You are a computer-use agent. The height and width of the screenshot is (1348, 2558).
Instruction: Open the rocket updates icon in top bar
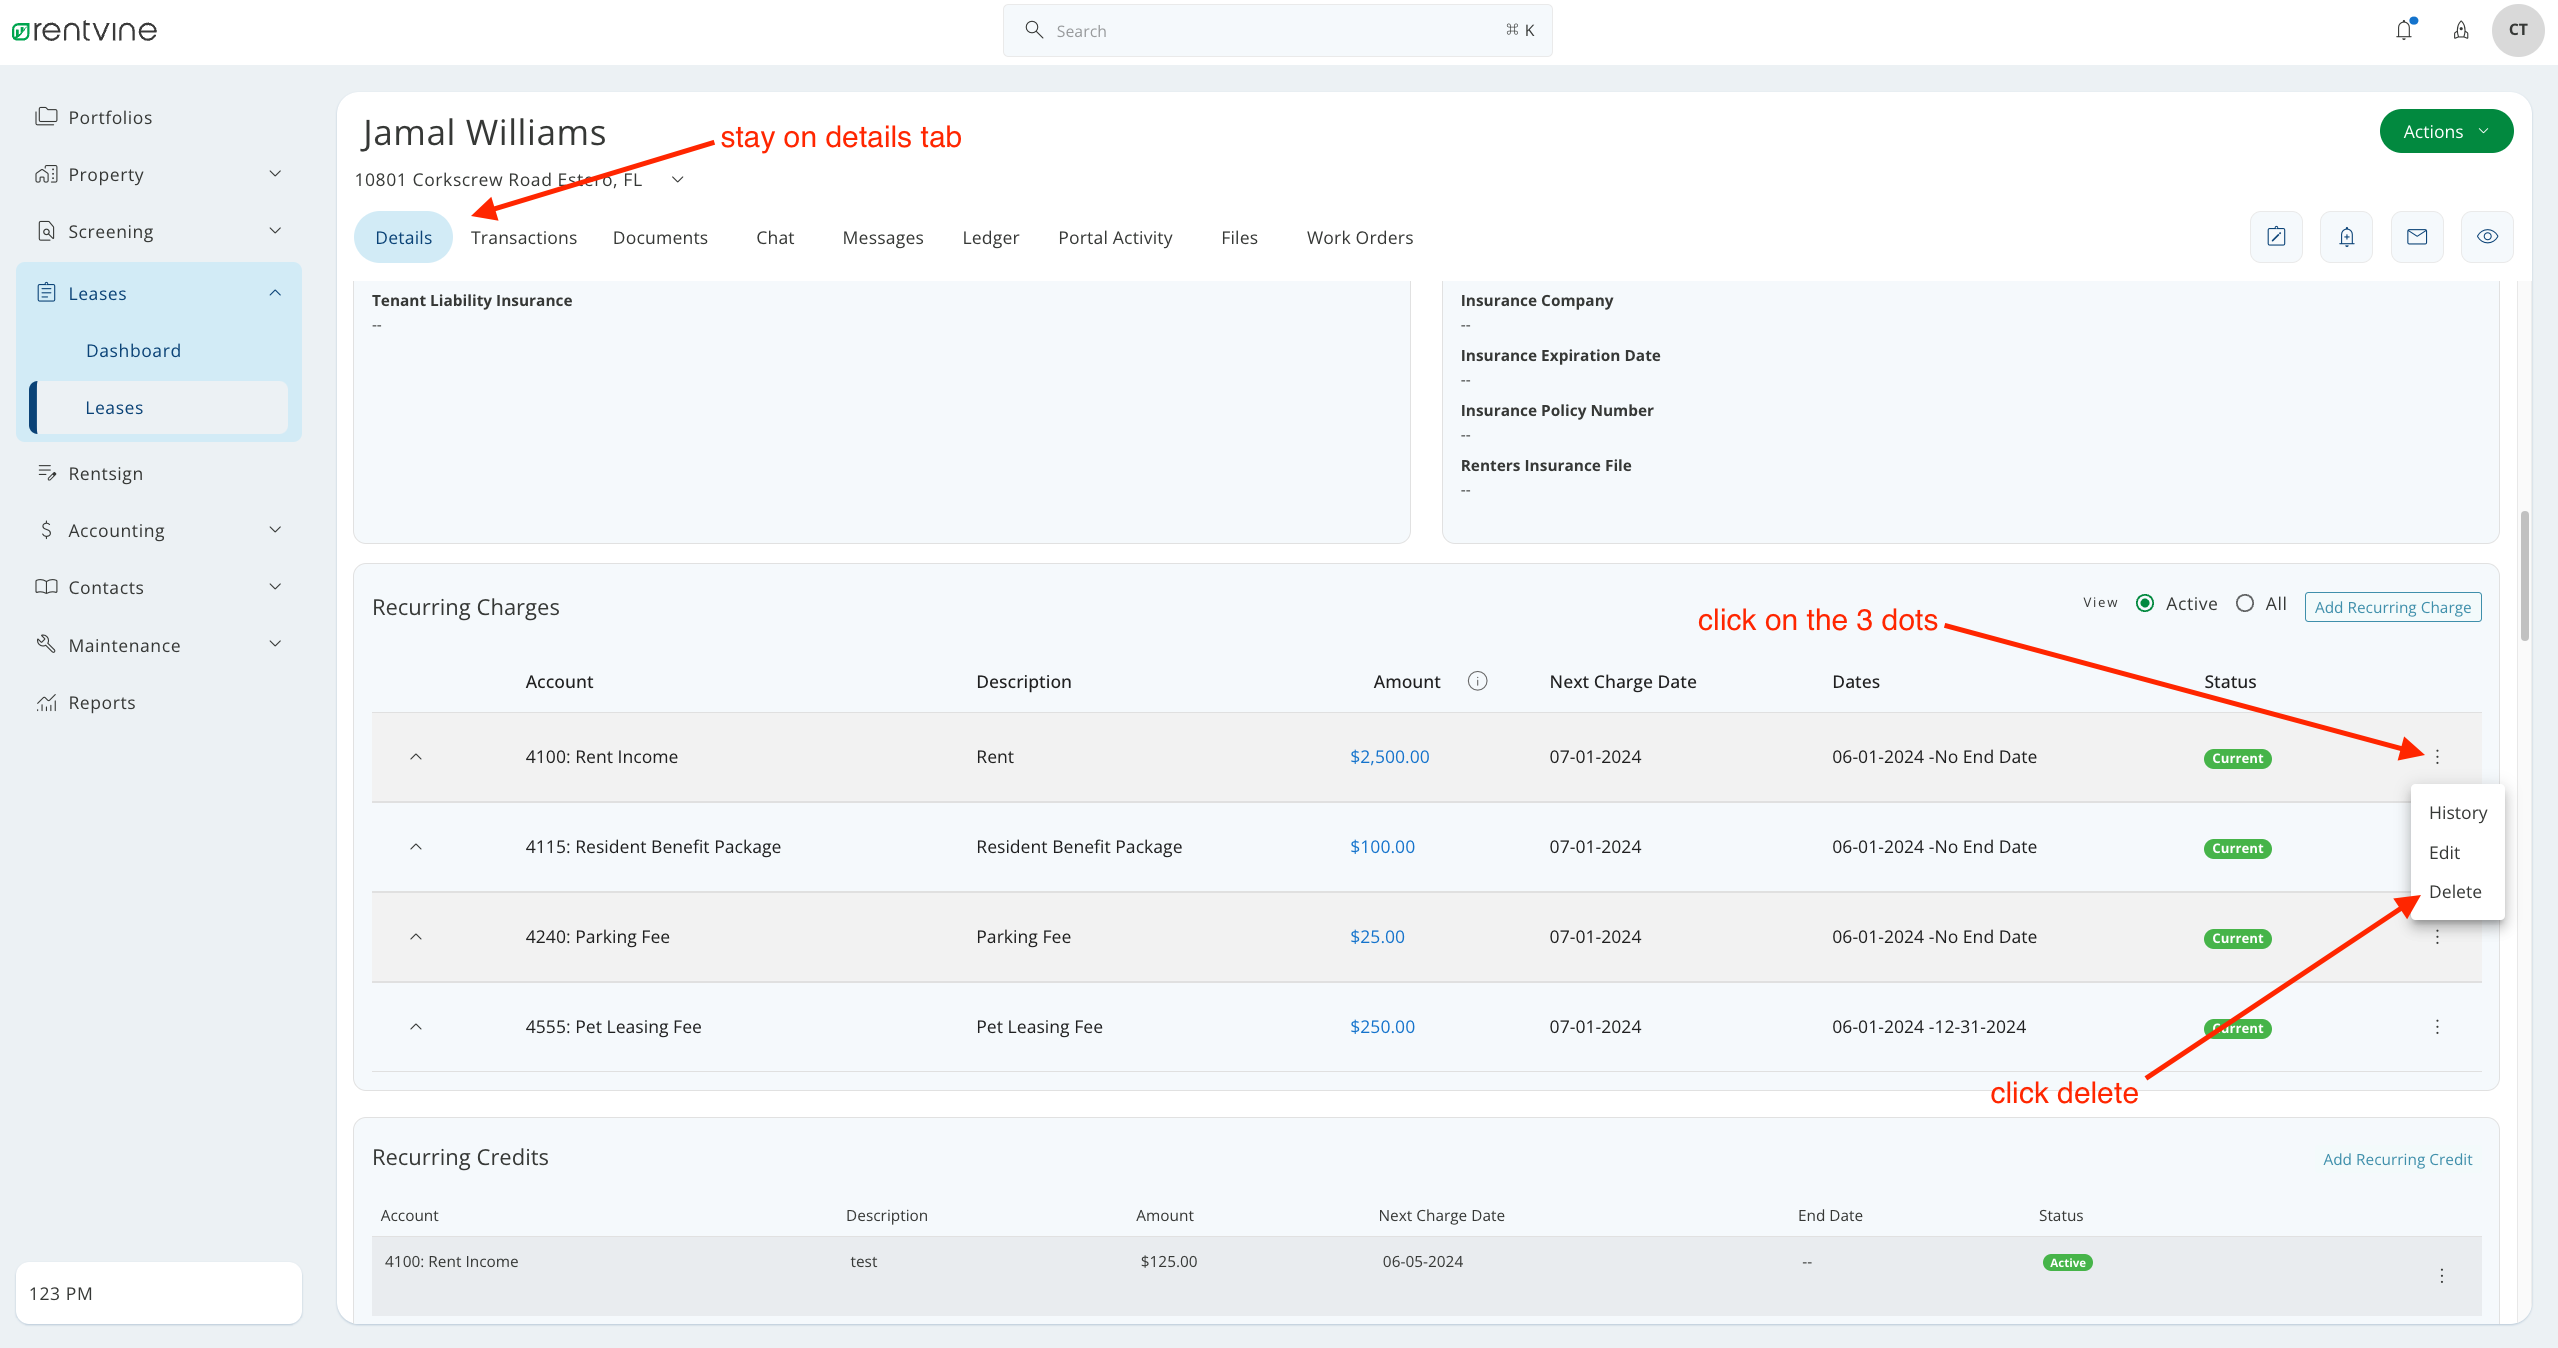[2460, 30]
